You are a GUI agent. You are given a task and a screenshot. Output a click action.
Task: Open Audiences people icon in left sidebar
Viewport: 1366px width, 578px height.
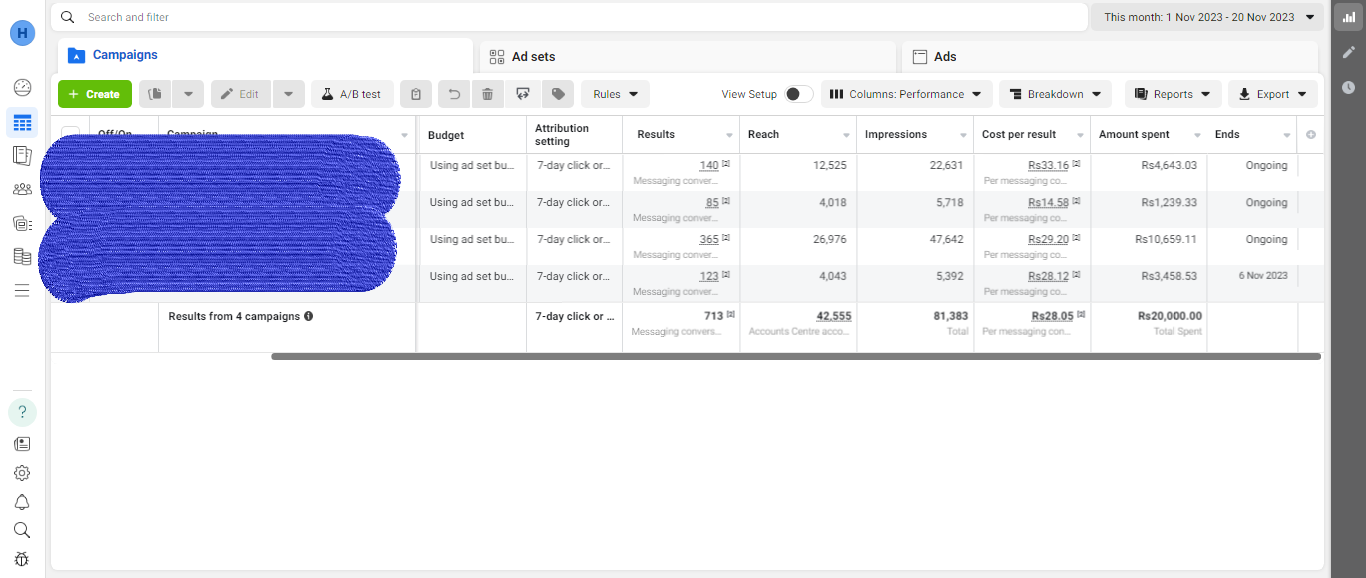22,189
